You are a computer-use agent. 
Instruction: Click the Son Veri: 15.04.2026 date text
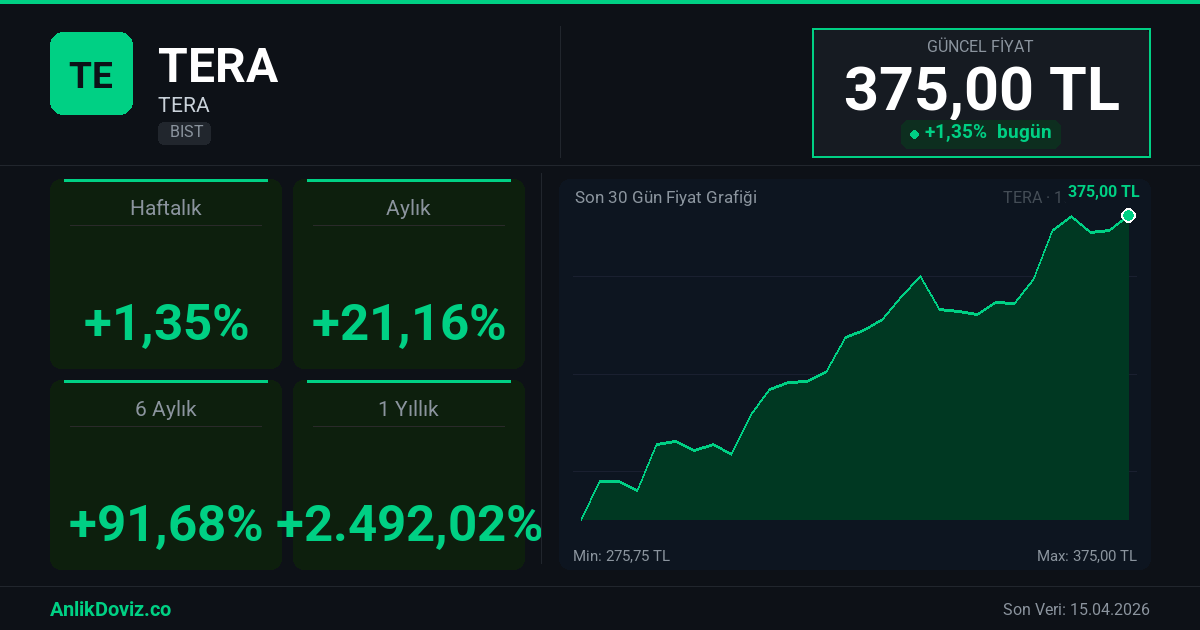(1076, 609)
